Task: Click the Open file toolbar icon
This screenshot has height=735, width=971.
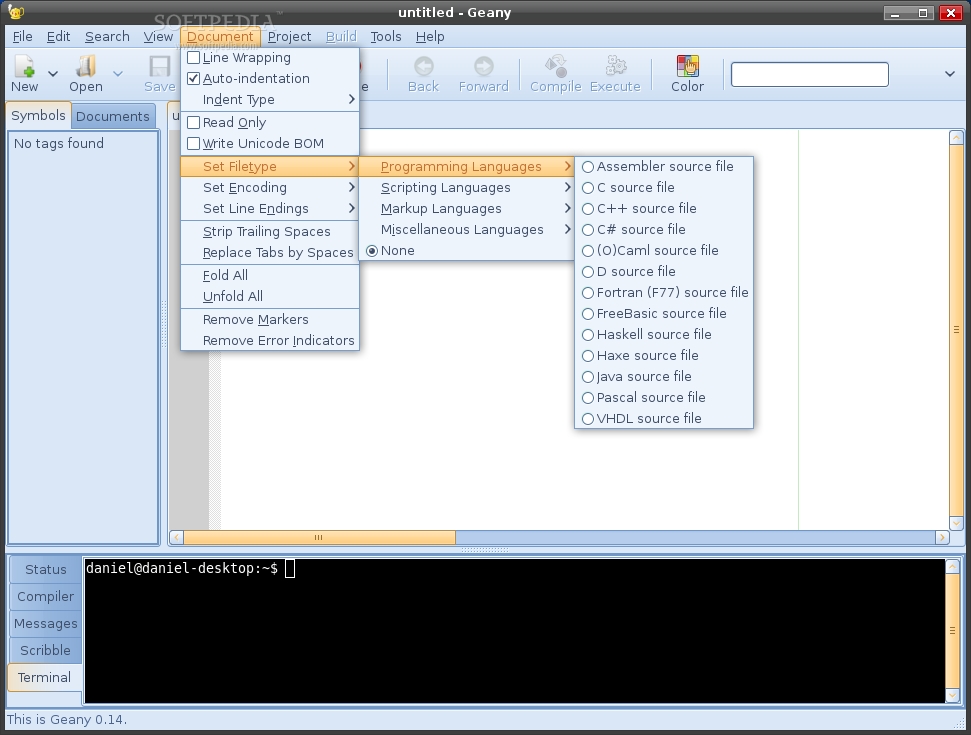Action: click(x=85, y=66)
